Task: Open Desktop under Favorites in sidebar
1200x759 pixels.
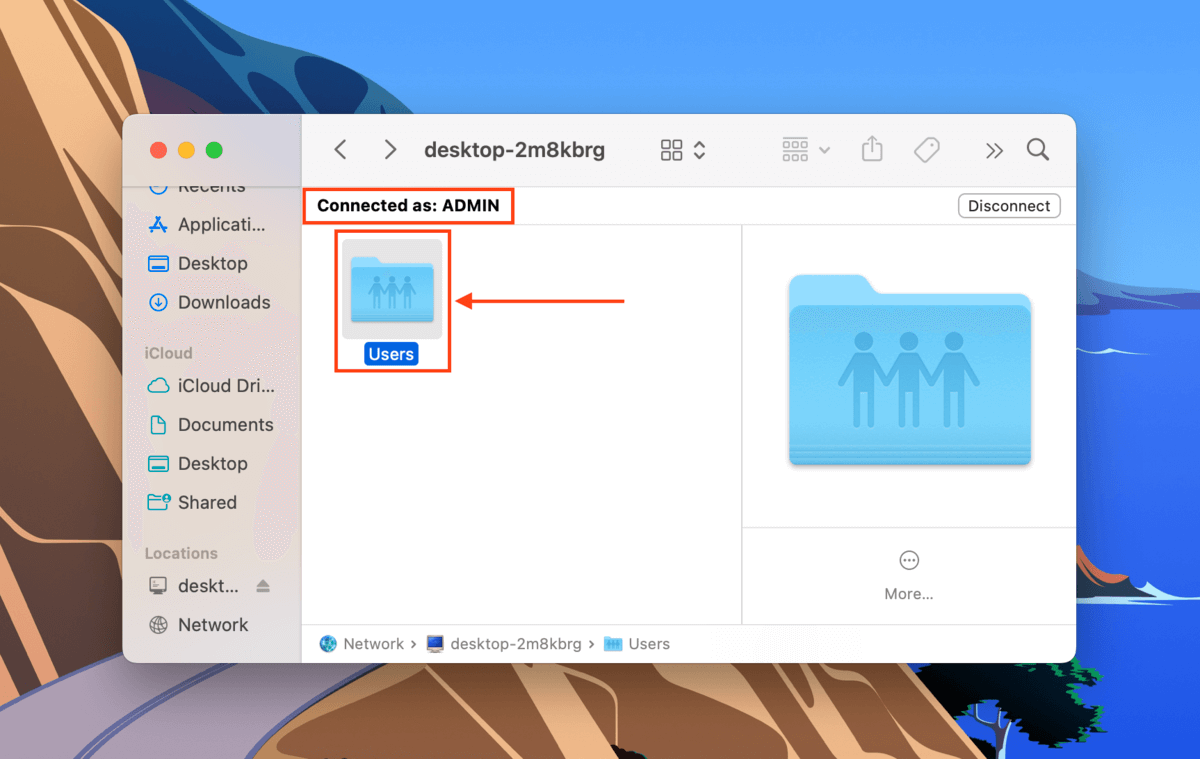Action: click(x=198, y=264)
